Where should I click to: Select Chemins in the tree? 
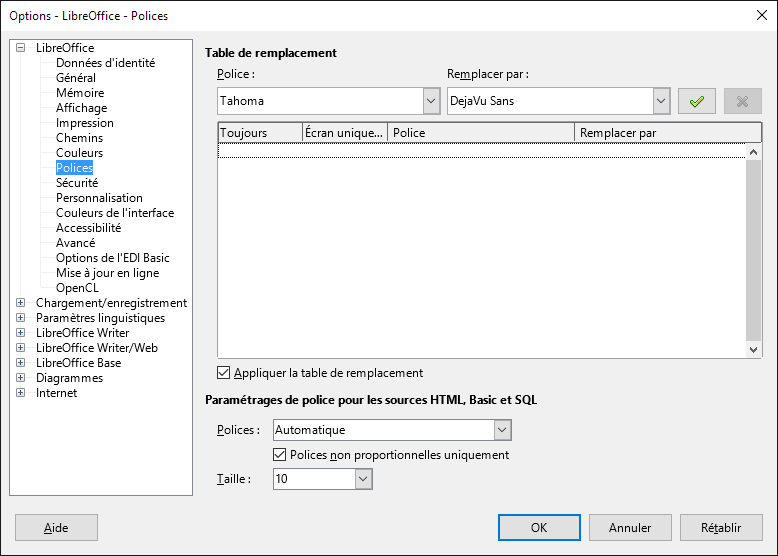(79, 137)
